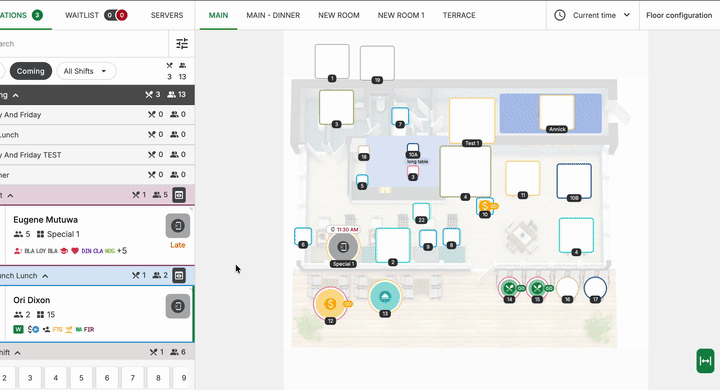Select large table 2 on floor plan
The image size is (720, 390).
[393, 245]
